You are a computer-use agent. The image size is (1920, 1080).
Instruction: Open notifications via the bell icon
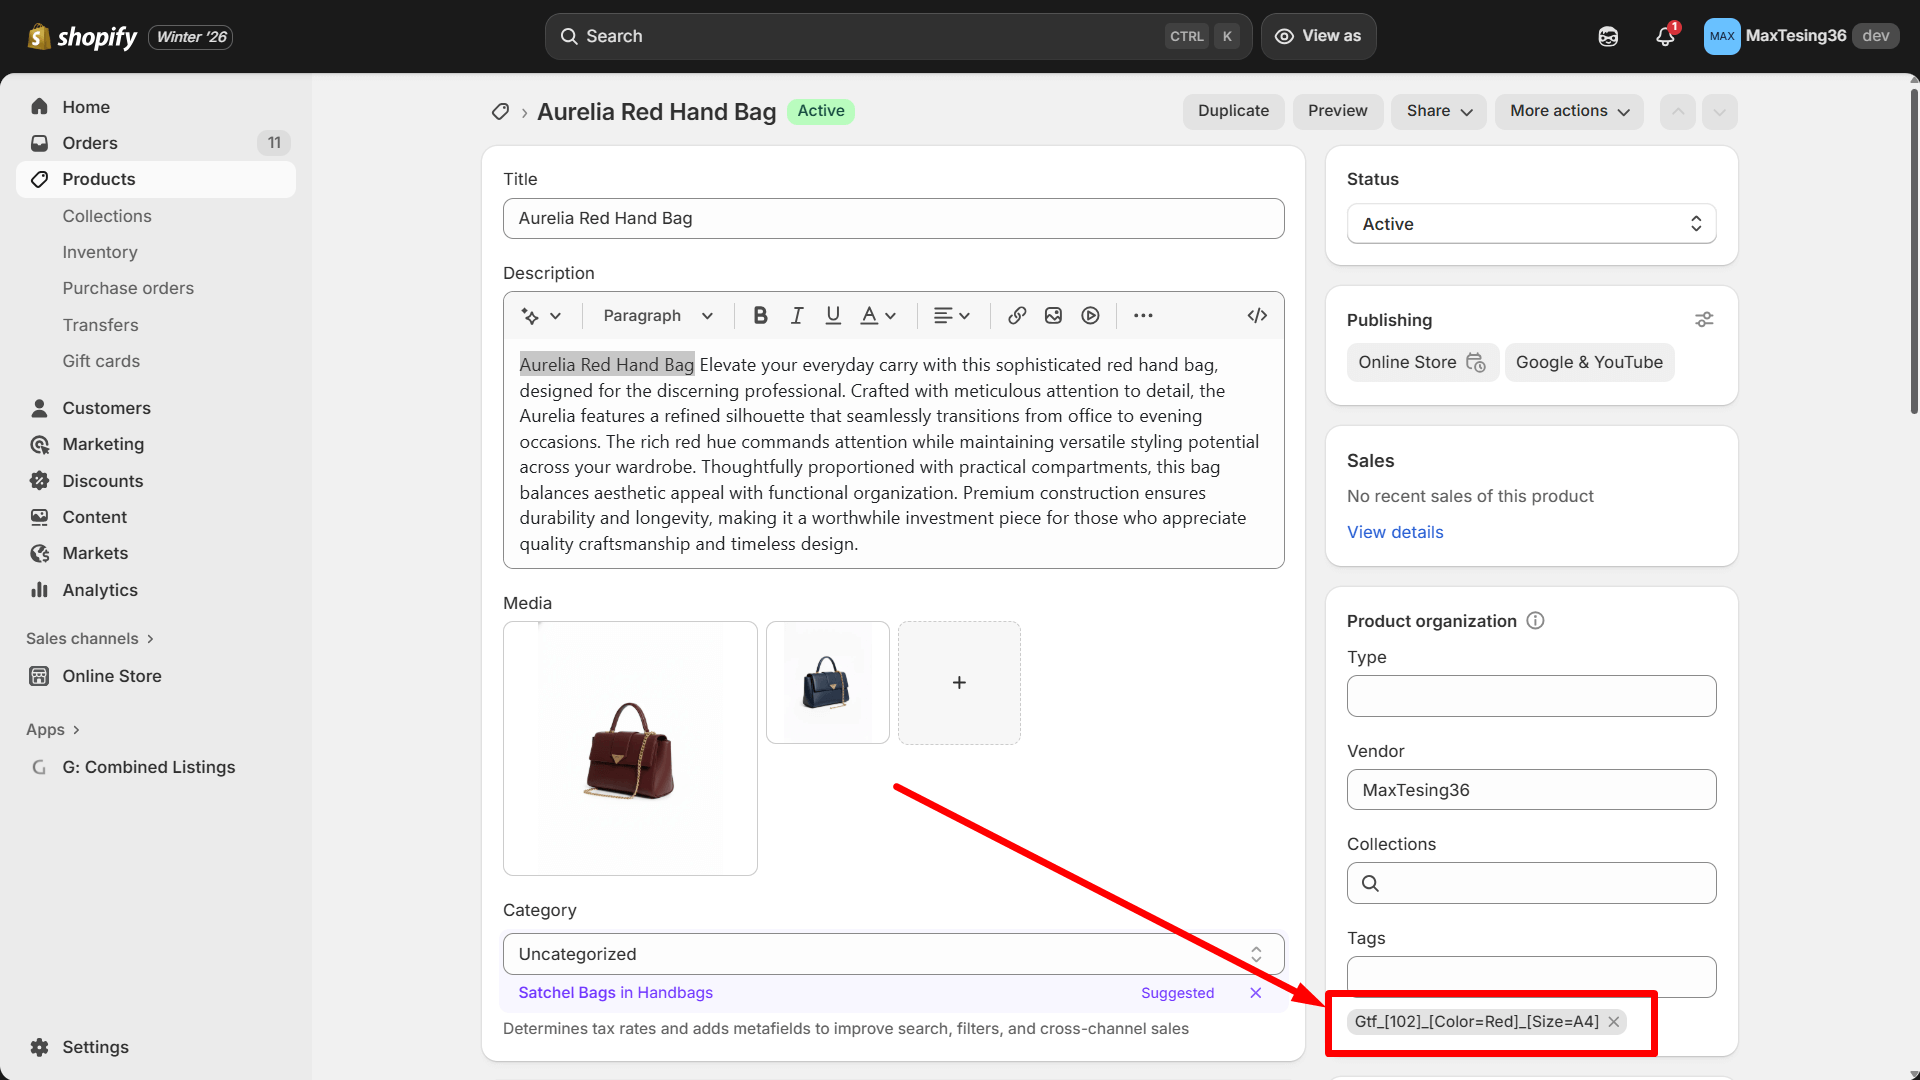point(1663,36)
